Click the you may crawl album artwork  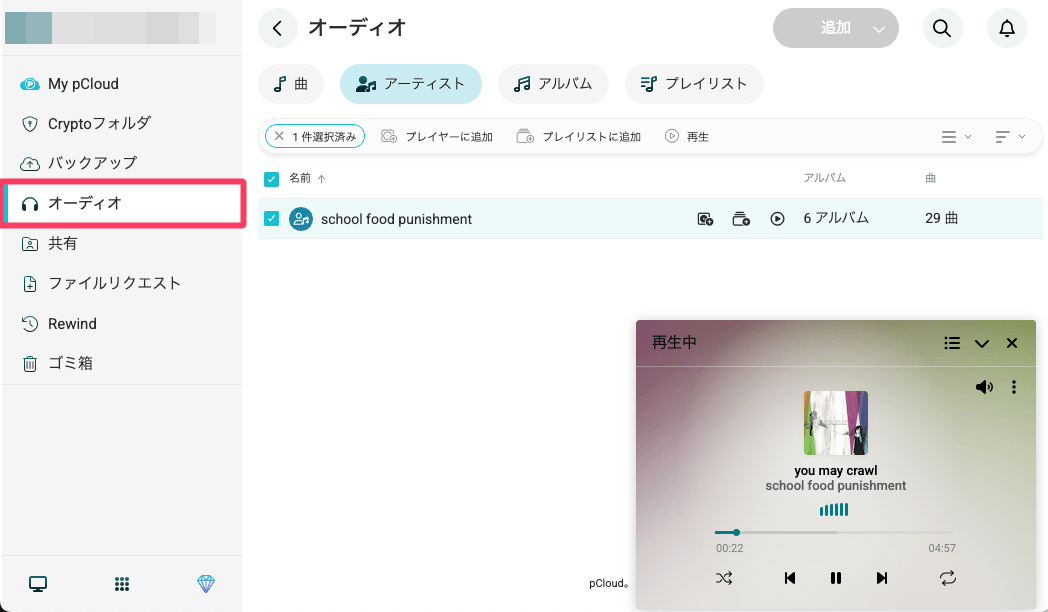(835, 422)
